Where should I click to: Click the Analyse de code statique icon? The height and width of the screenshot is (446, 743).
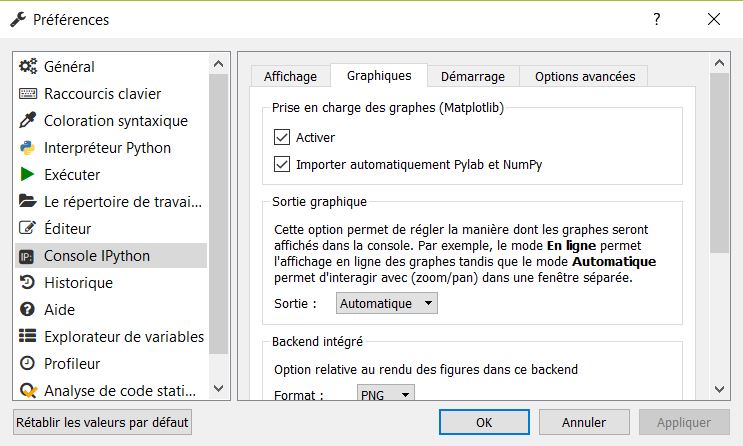point(28,391)
